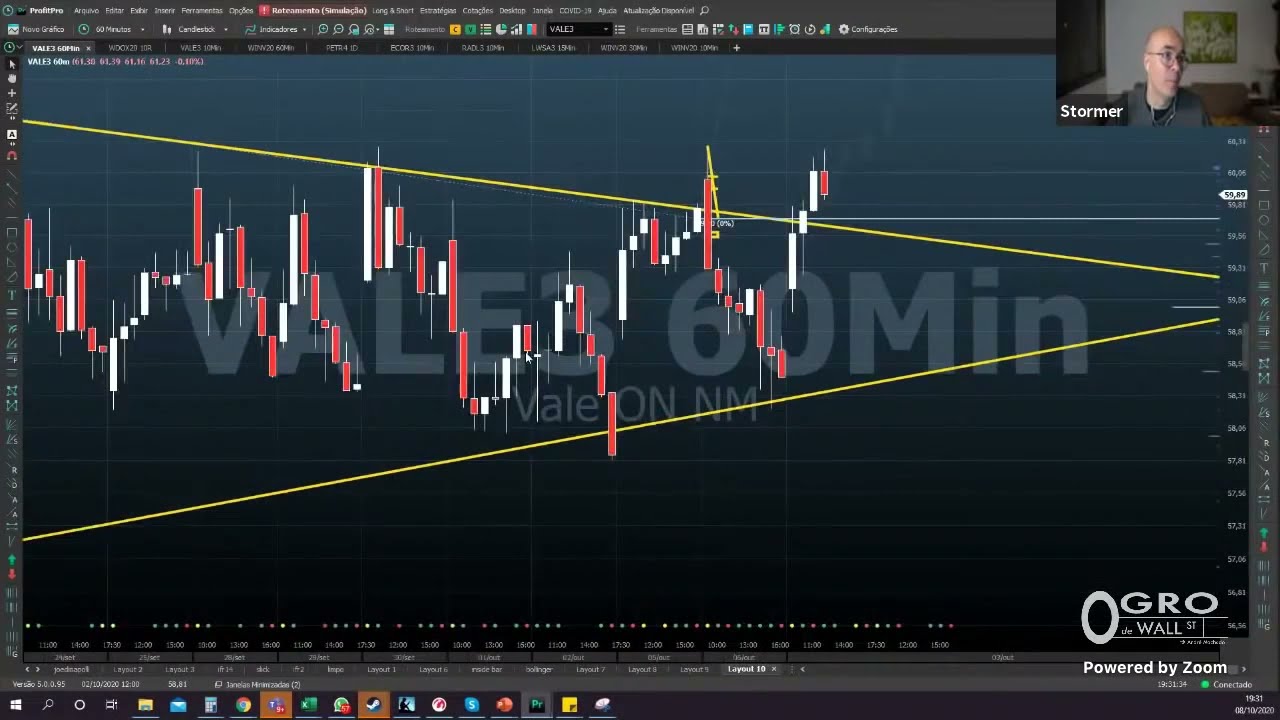Viewport: 1280px width, 720px height.
Task: Click the list icon next to VALE3 box
Action: 620,29
